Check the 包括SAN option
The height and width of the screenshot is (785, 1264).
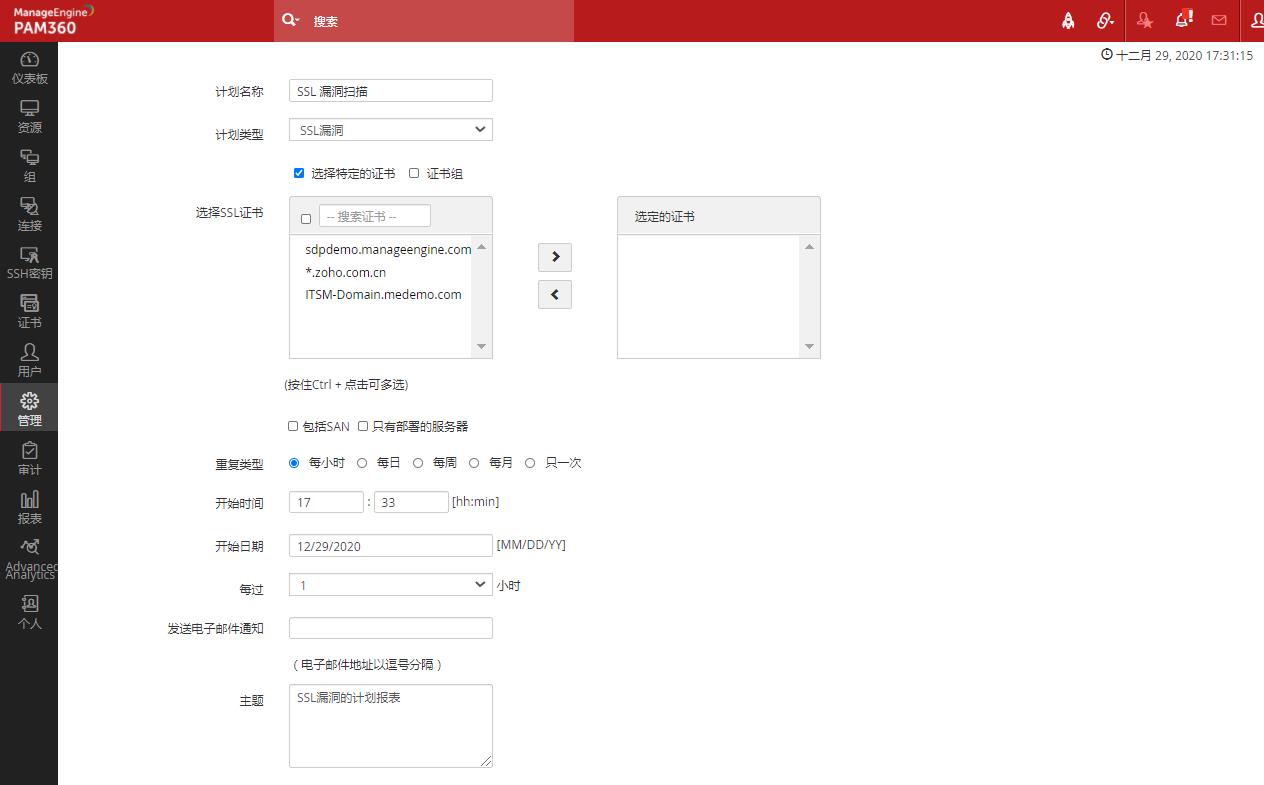pyautogui.click(x=293, y=426)
